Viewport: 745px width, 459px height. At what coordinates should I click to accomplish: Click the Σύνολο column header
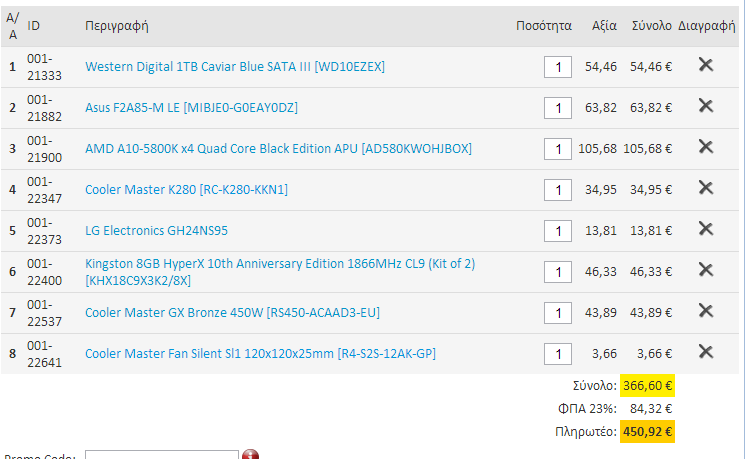click(651, 26)
